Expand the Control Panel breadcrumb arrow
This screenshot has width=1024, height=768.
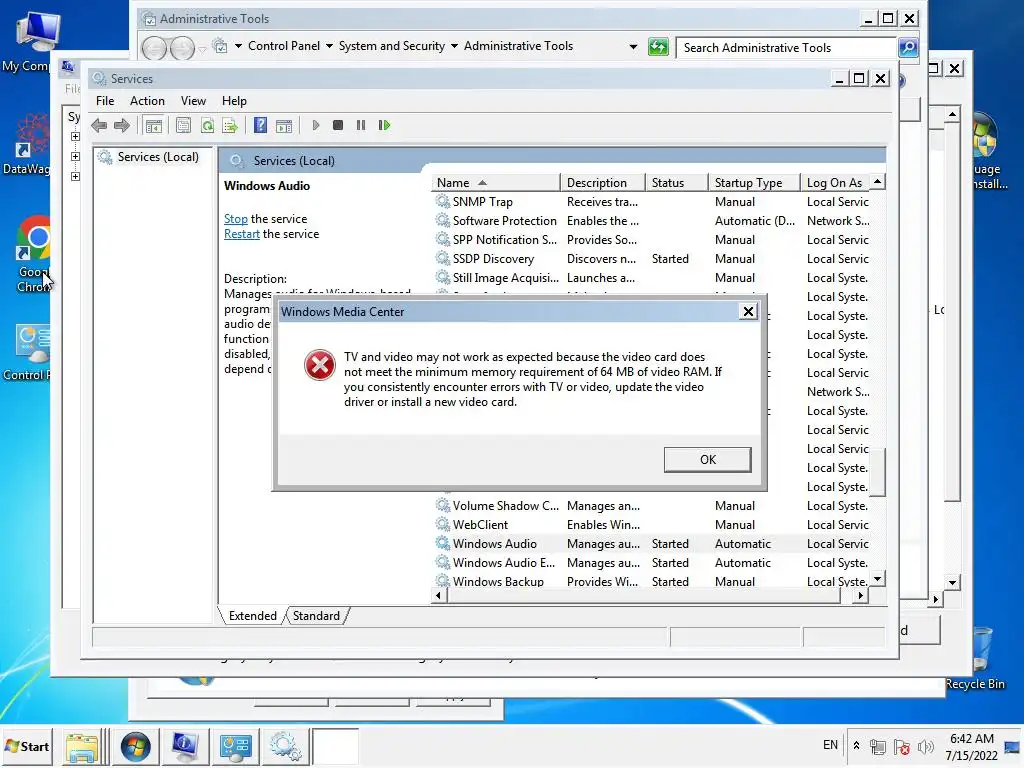[x=329, y=46]
